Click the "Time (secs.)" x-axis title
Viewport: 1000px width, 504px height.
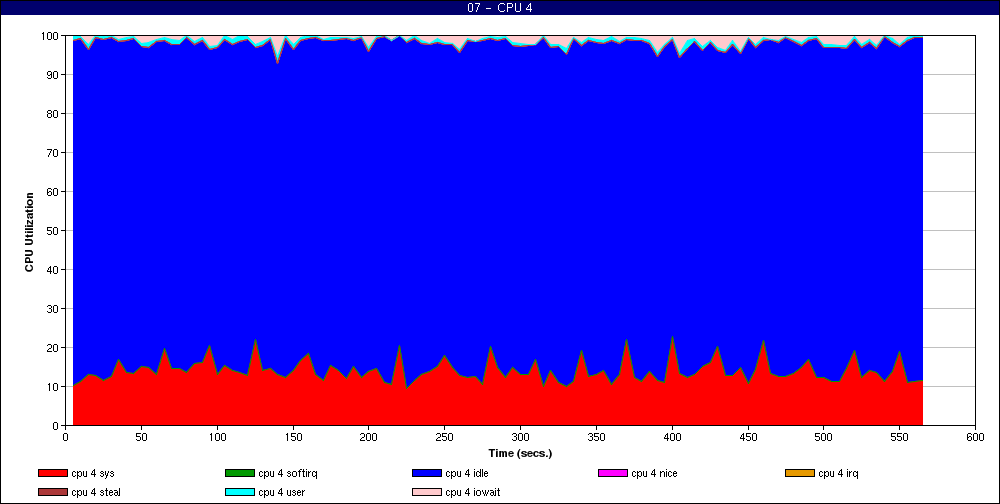[520, 453]
